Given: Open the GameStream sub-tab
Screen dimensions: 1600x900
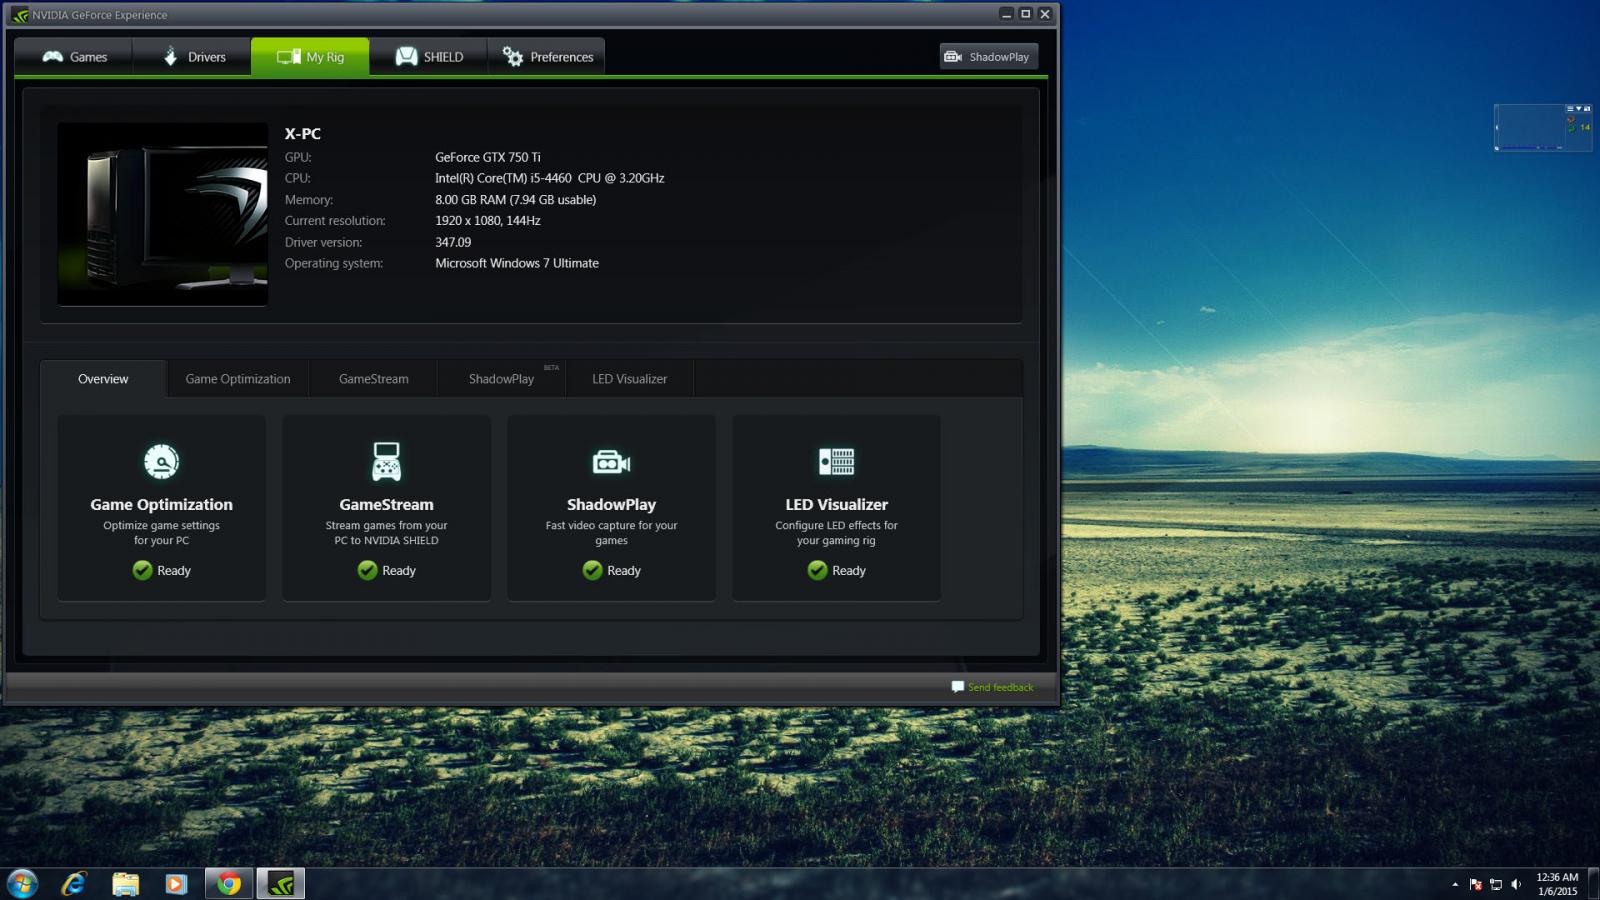Looking at the screenshot, I should 373,379.
